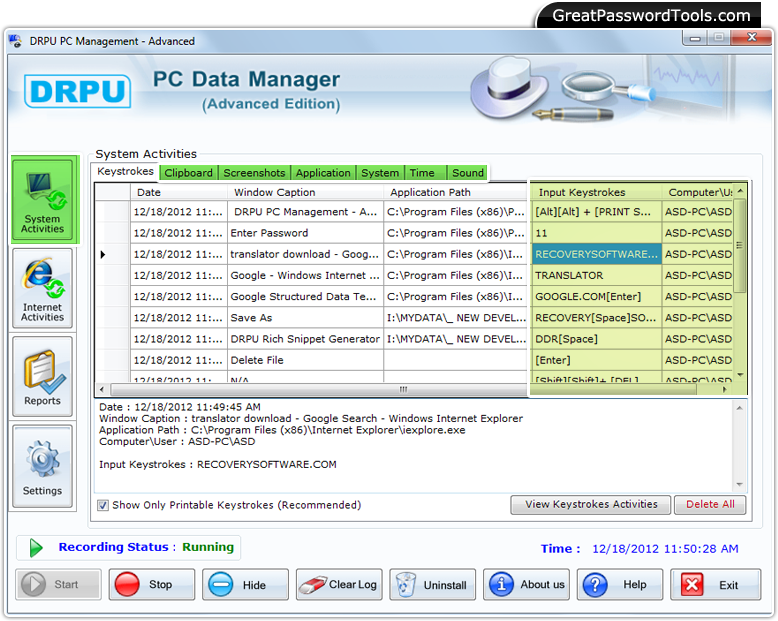Switch to the Application tab

tap(323, 173)
